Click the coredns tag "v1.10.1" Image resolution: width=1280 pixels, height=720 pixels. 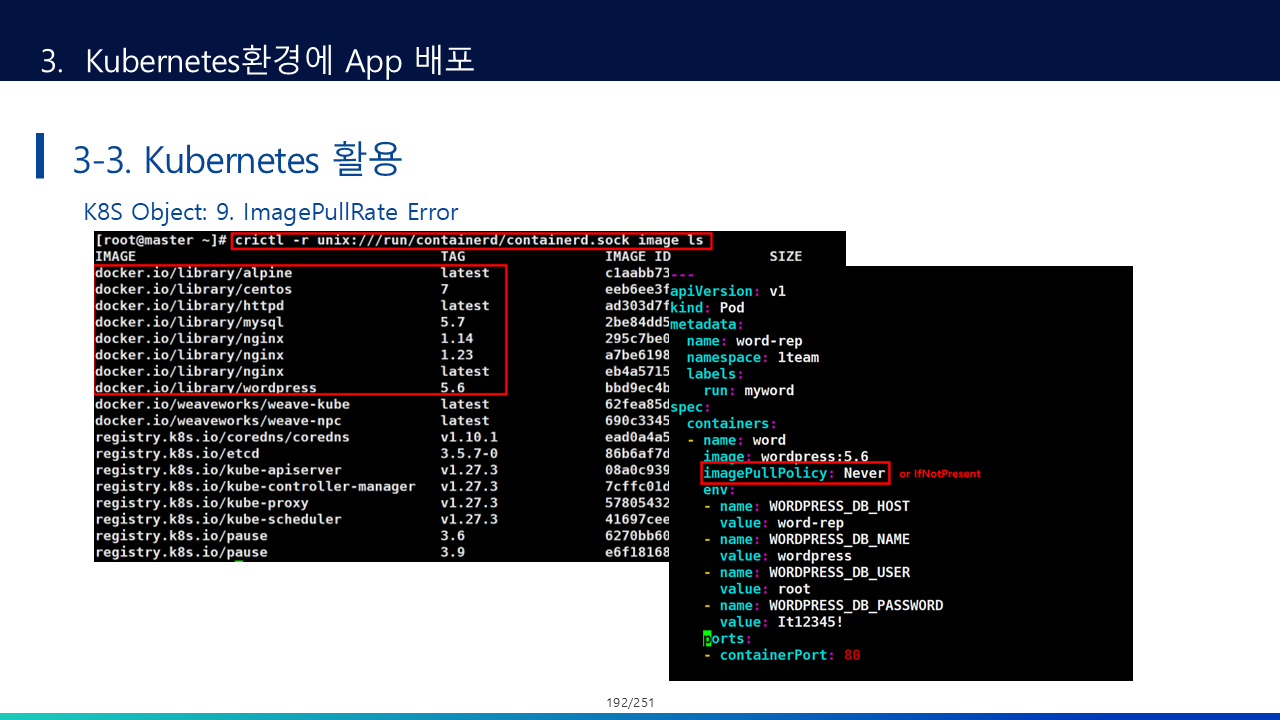click(x=469, y=437)
